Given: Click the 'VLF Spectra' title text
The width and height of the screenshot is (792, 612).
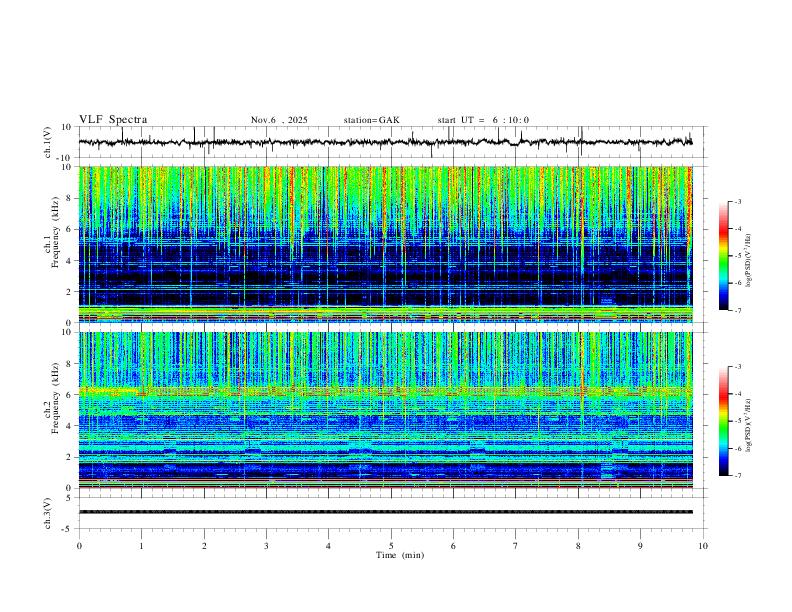Looking at the screenshot, I should pyautogui.click(x=113, y=120).
